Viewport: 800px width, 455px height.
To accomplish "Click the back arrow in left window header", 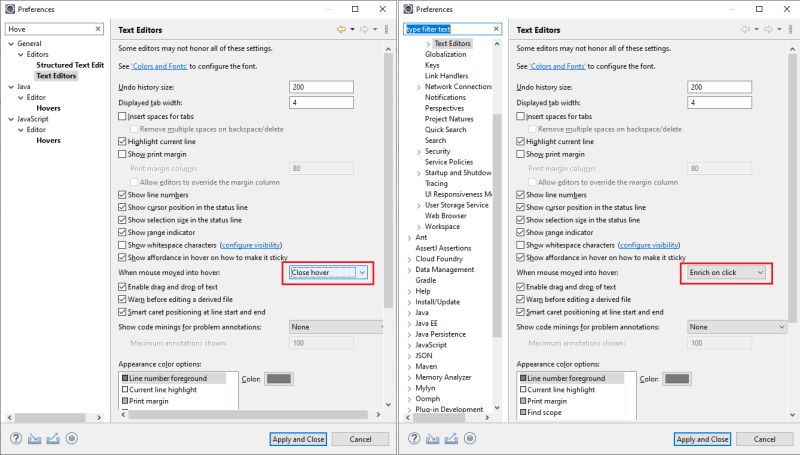I will [341, 30].
